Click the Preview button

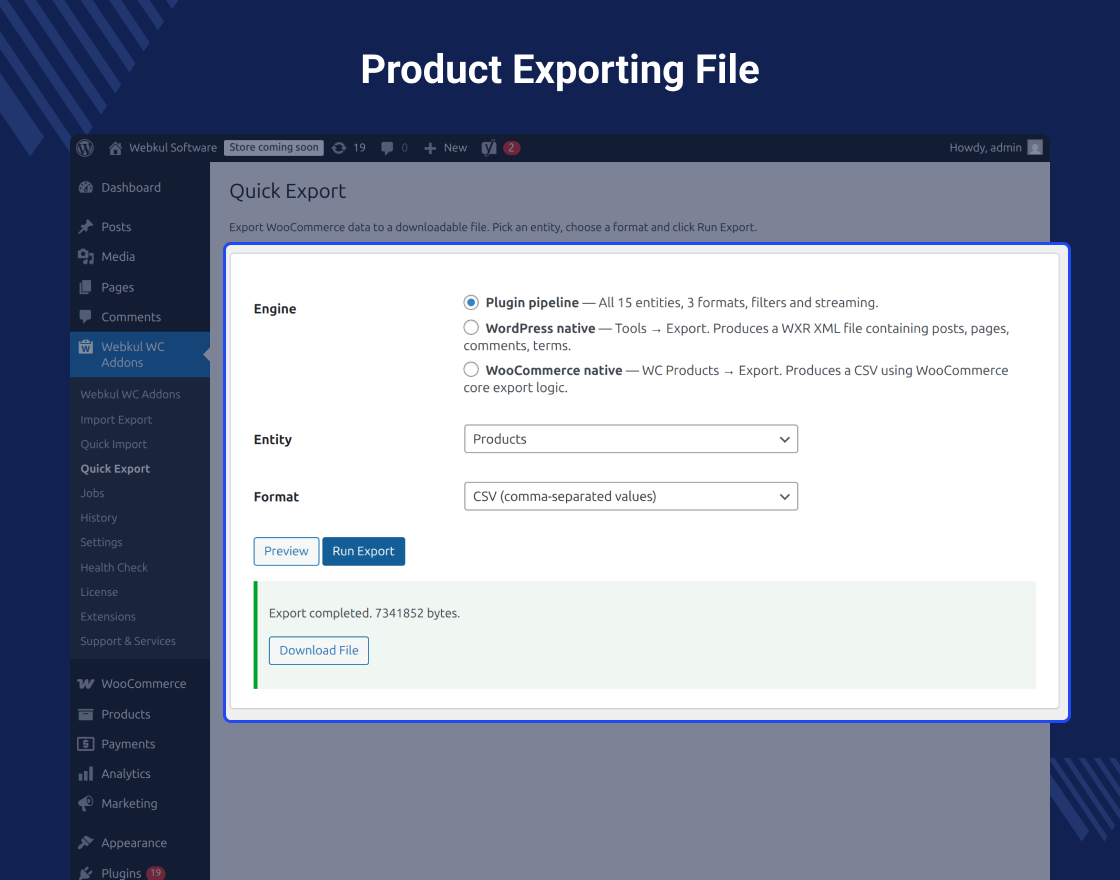tap(286, 551)
